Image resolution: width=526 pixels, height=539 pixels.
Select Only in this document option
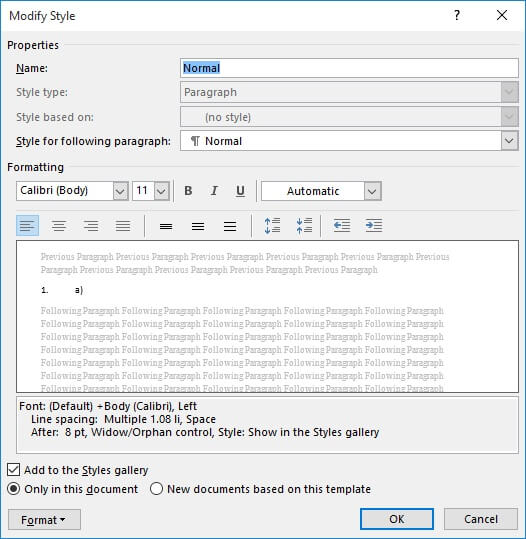(x=13, y=489)
